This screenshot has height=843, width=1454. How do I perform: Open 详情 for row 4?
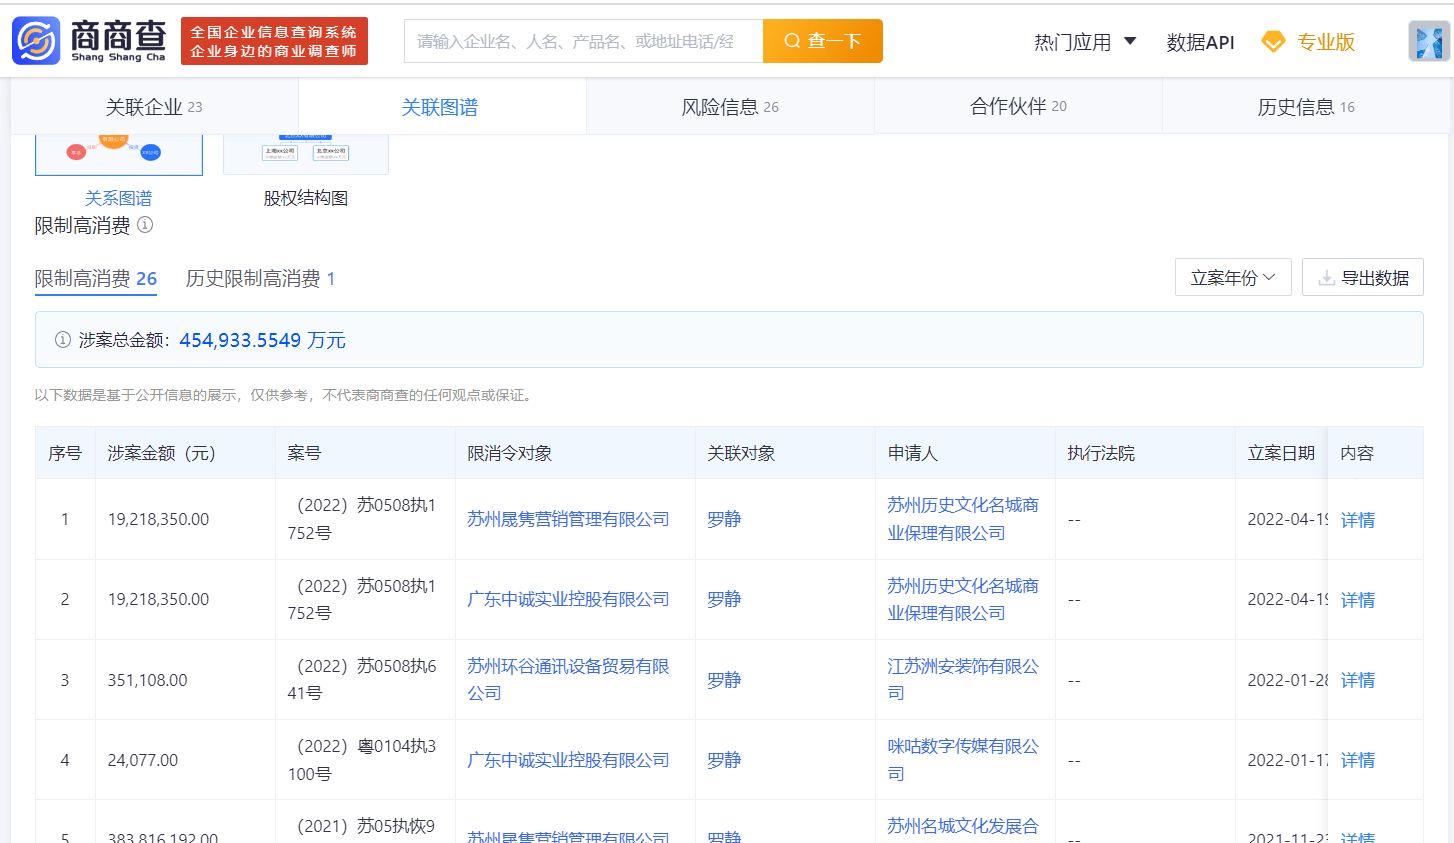point(1358,760)
